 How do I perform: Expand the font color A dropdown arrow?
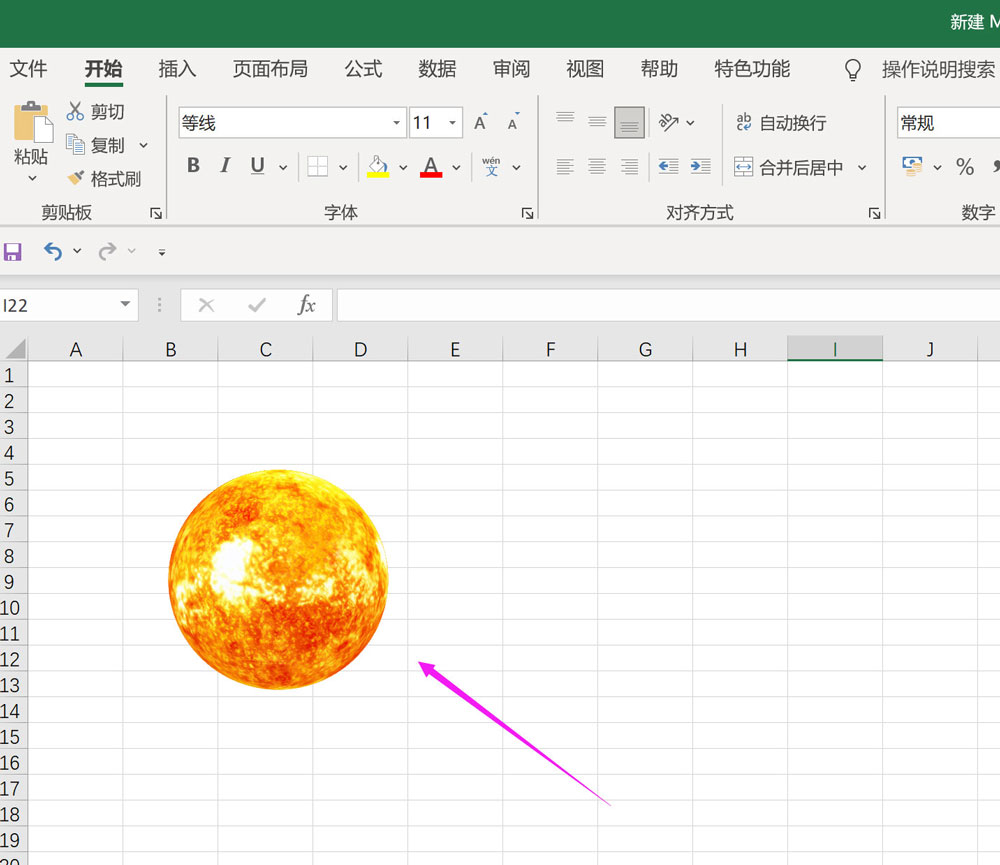click(x=456, y=167)
